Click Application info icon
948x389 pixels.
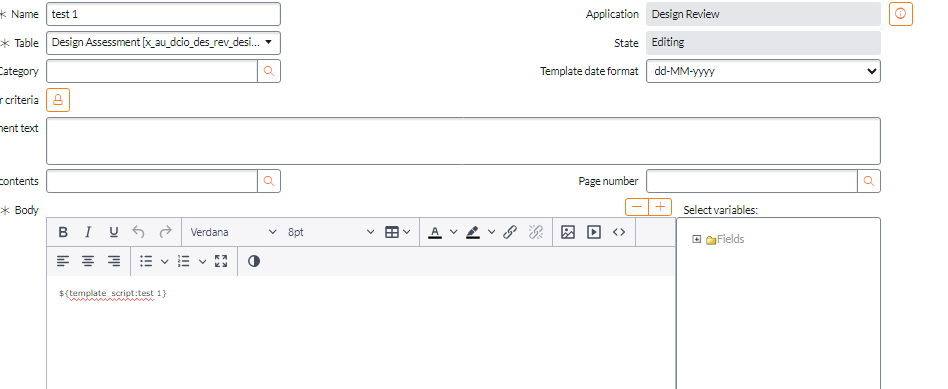pos(900,13)
